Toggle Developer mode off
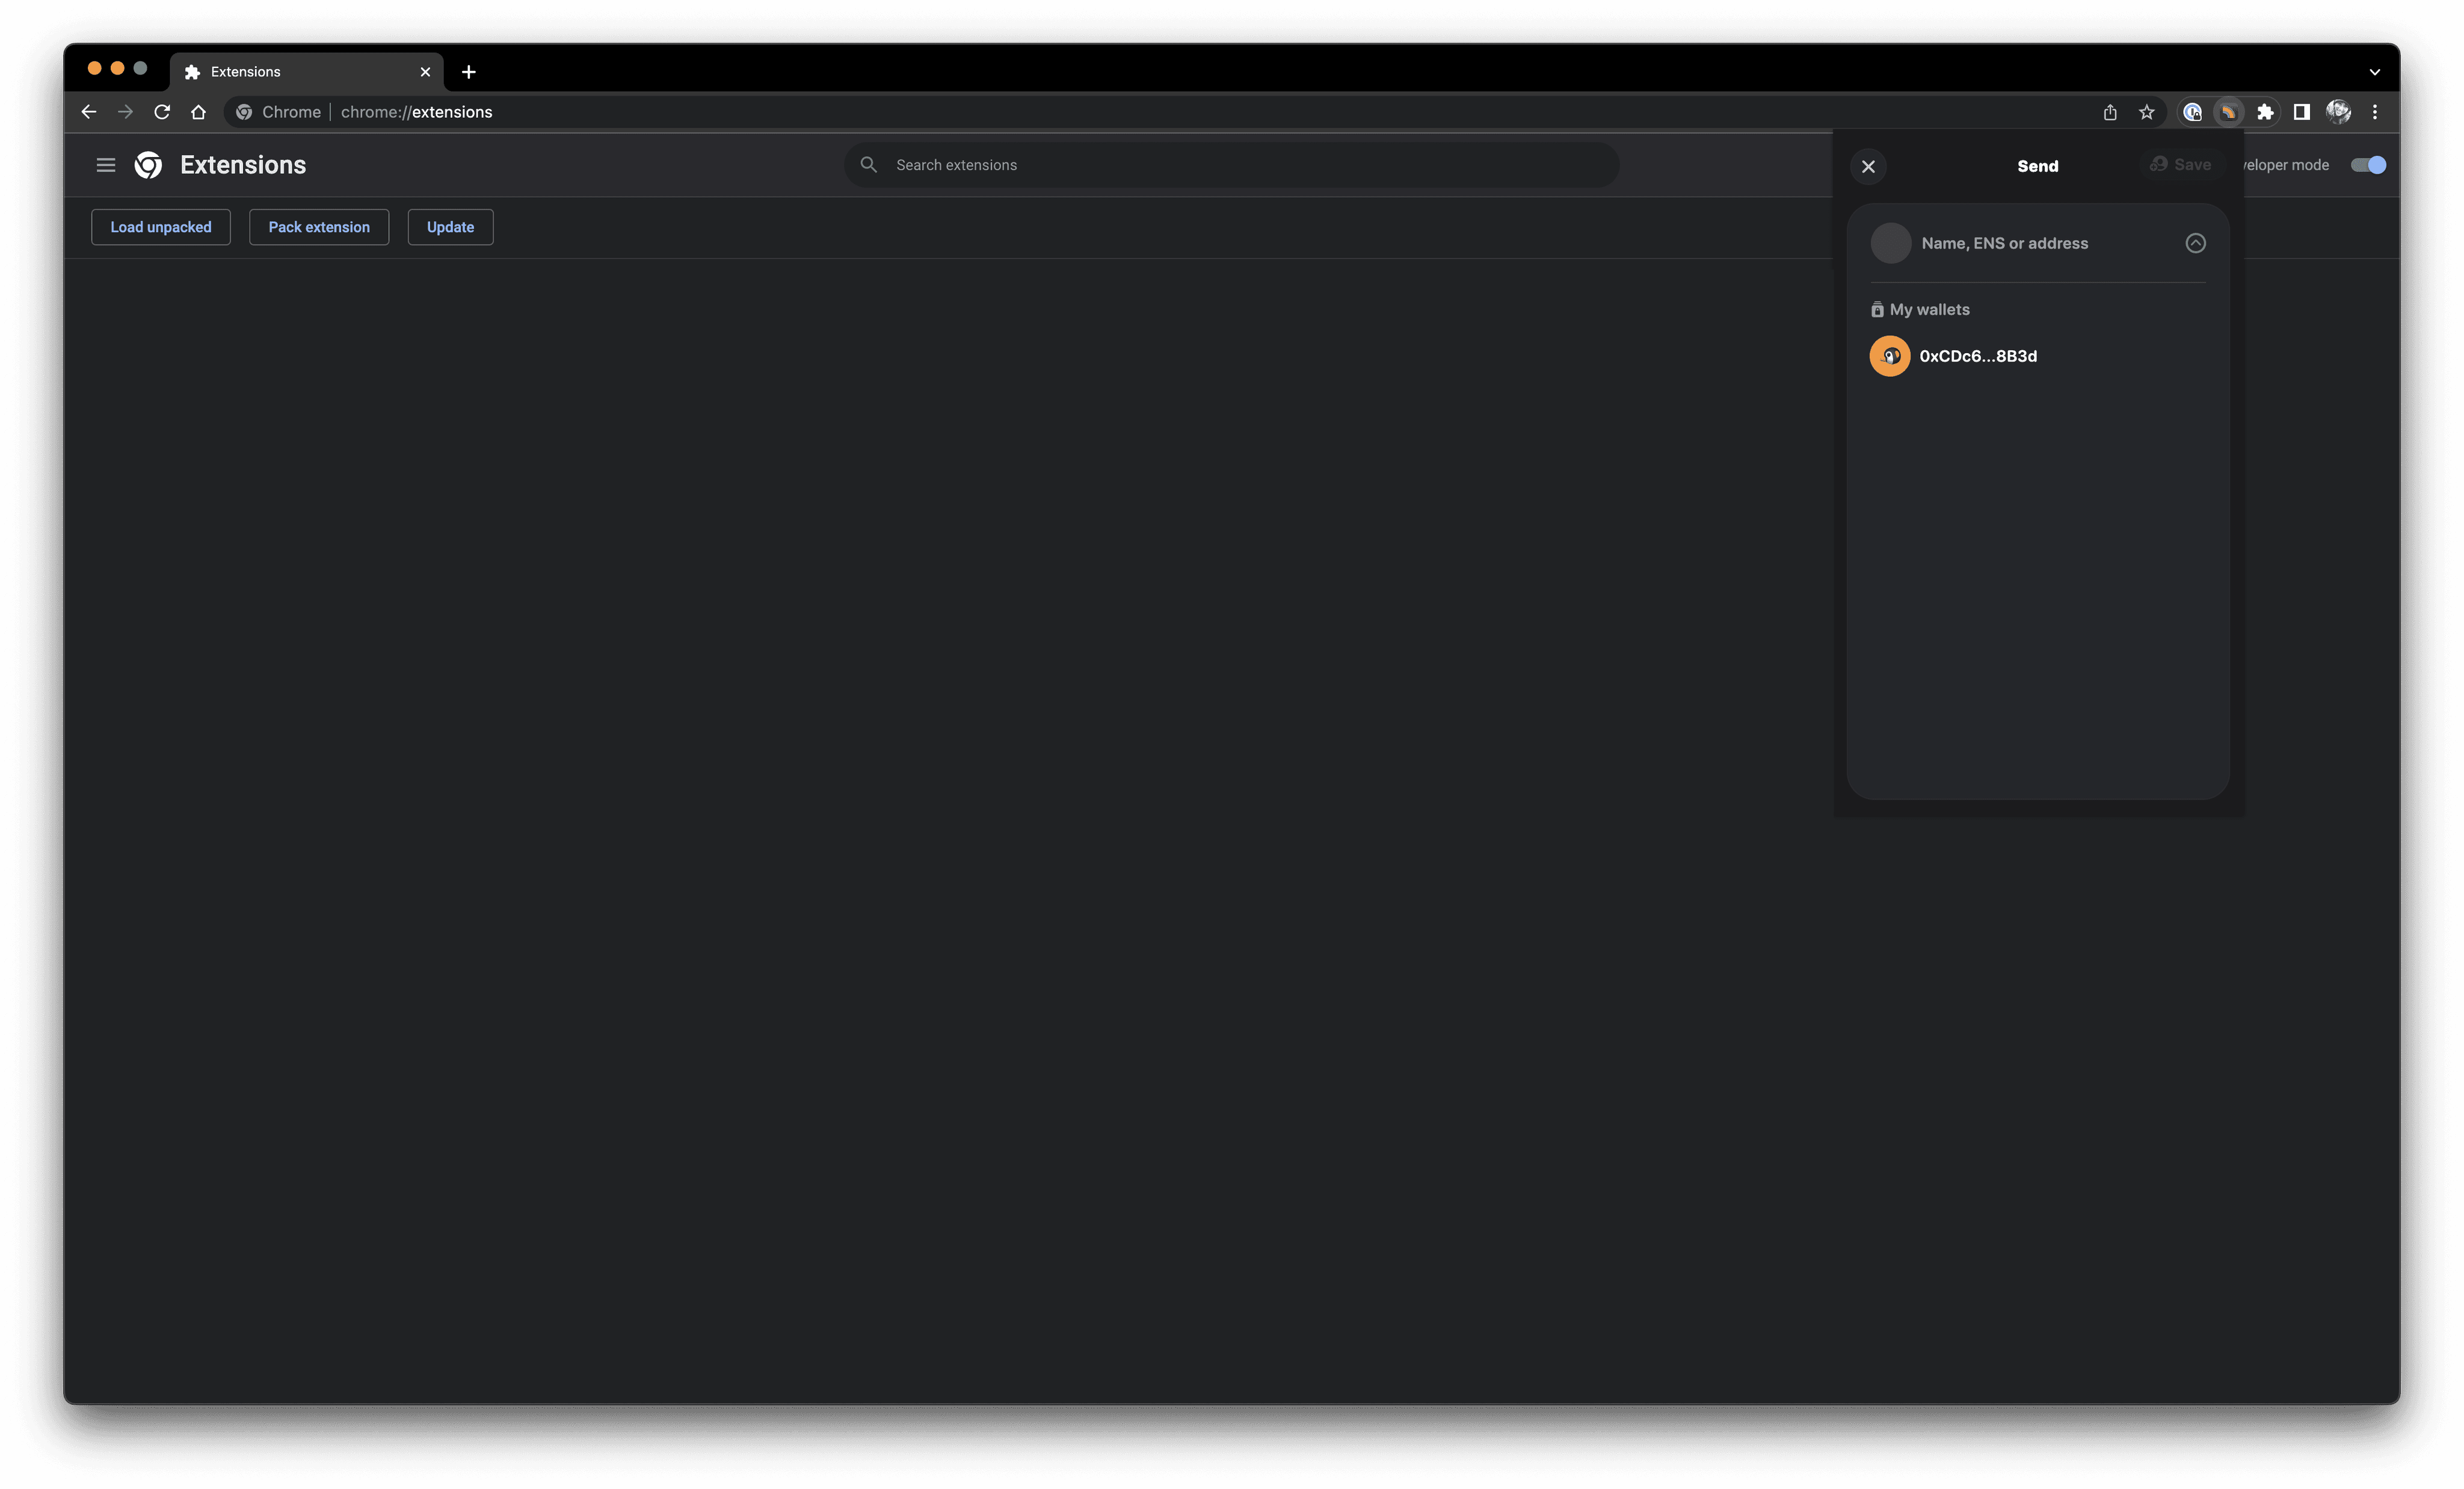The height and width of the screenshot is (1489, 2464). tap(2368, 165)
